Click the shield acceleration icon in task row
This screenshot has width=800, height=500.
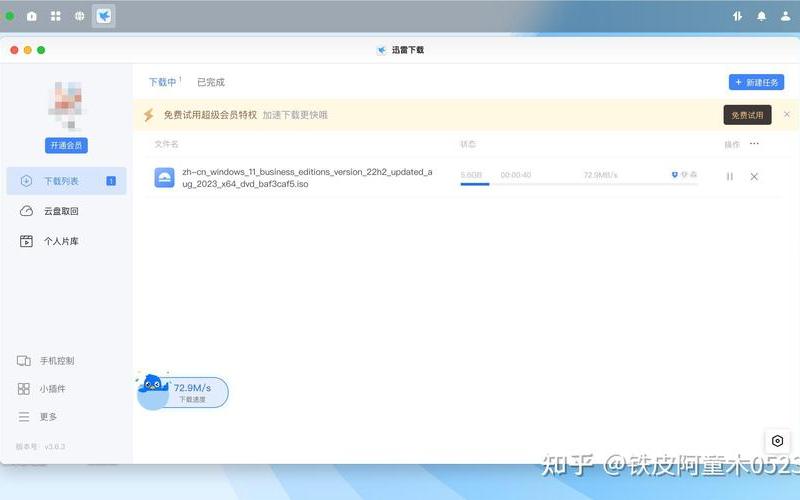tap(674, 174)
